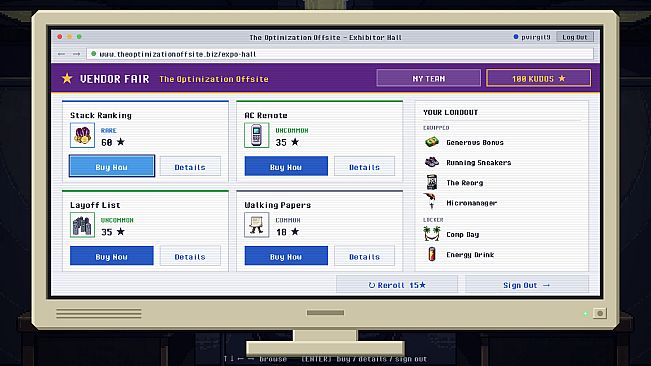Screen dimensions: 651x366
Task: Click the pvirgil9 username
Action: [x=536, y=37]
